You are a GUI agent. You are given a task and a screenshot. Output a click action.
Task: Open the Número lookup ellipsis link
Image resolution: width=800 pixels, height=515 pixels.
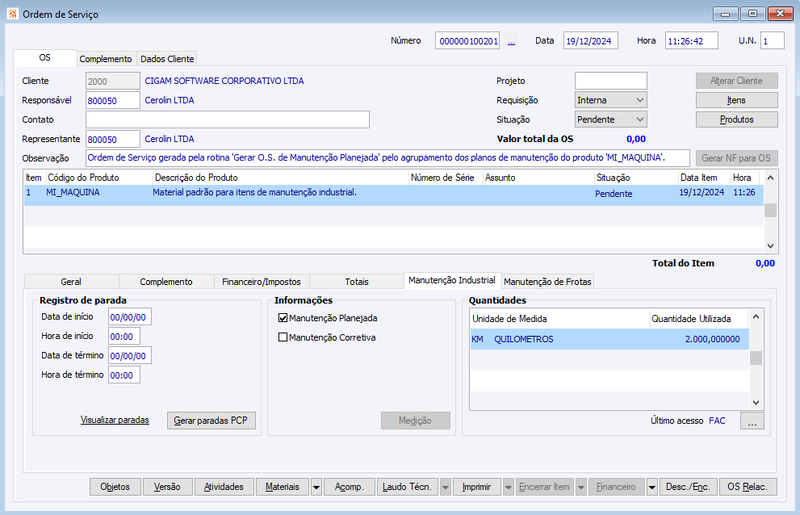511,41
